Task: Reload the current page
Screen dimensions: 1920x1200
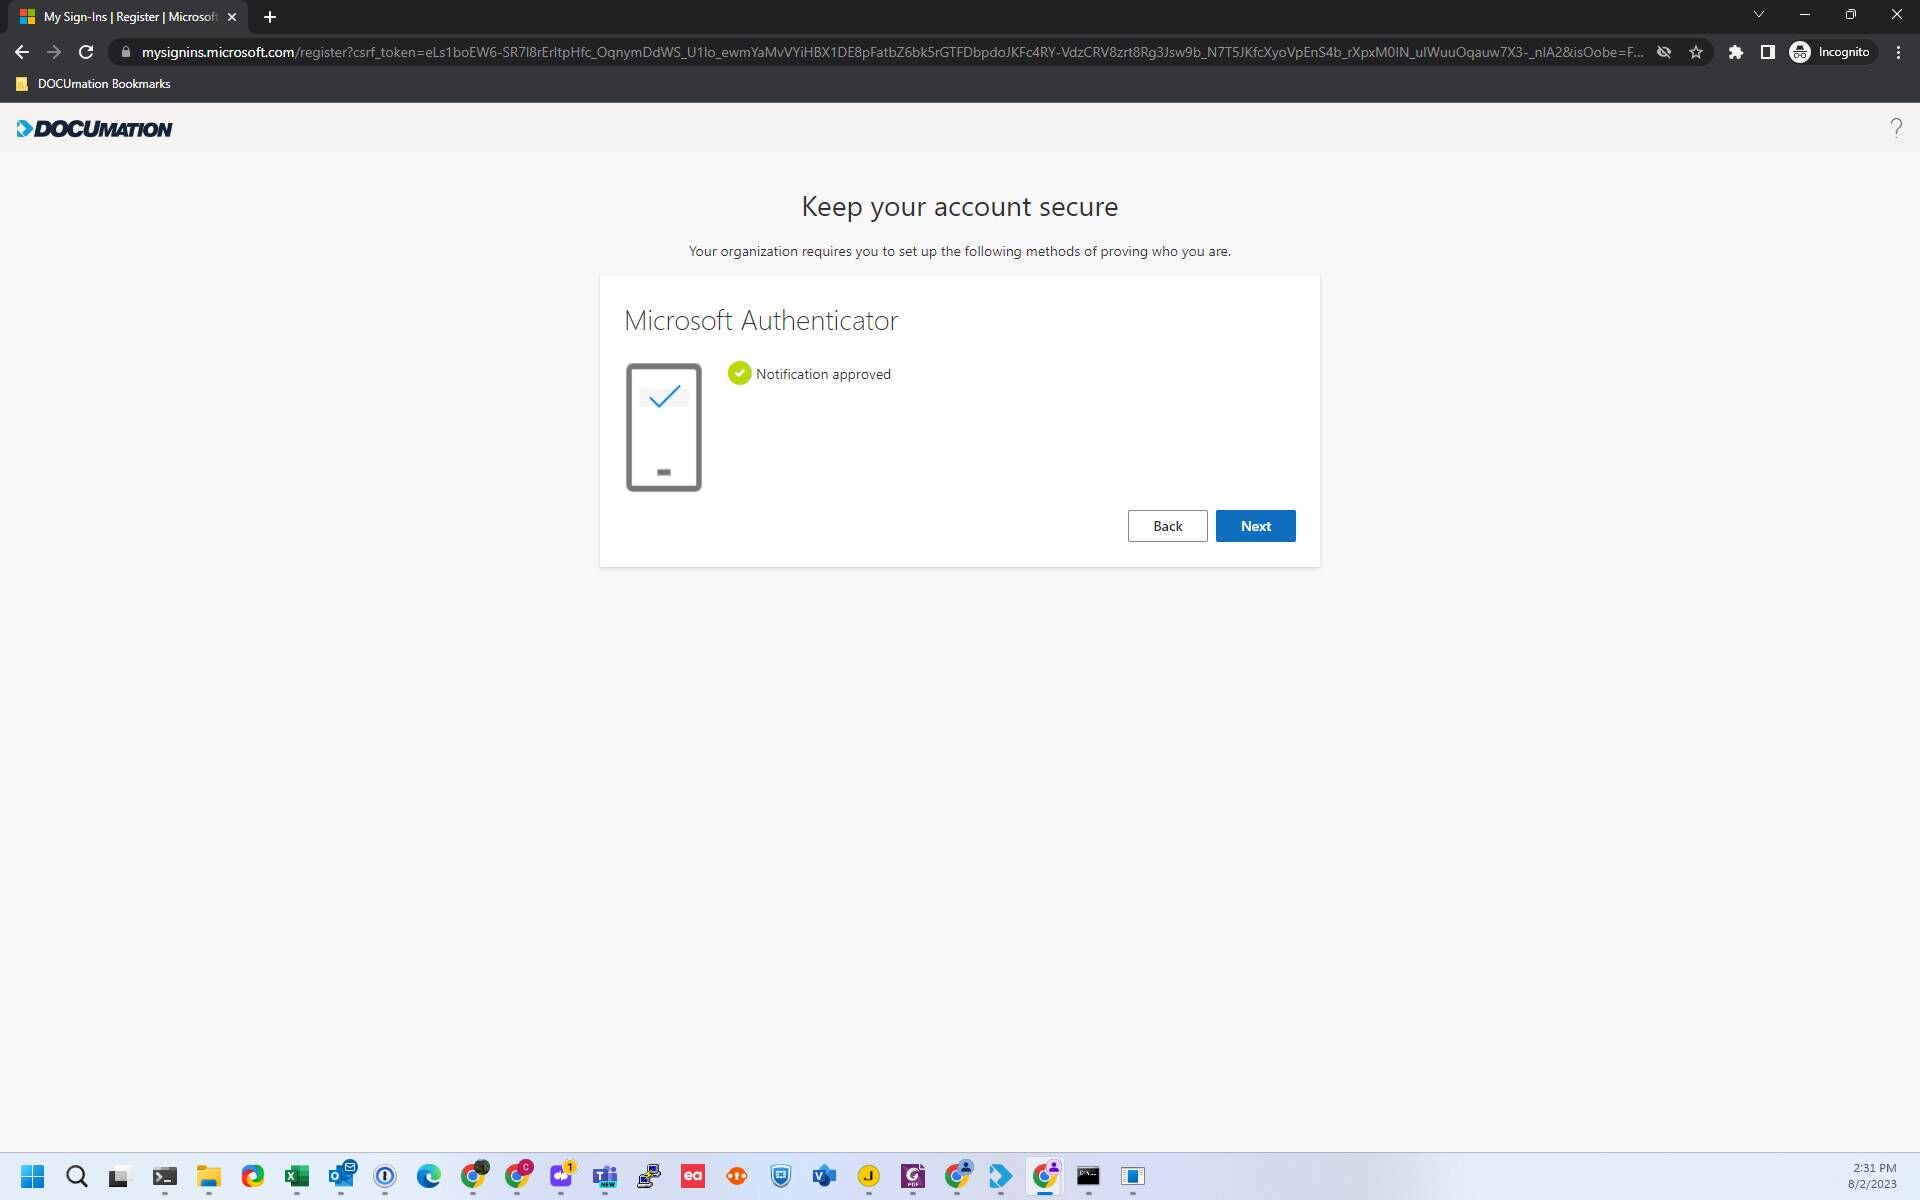Action: point(85,51)
